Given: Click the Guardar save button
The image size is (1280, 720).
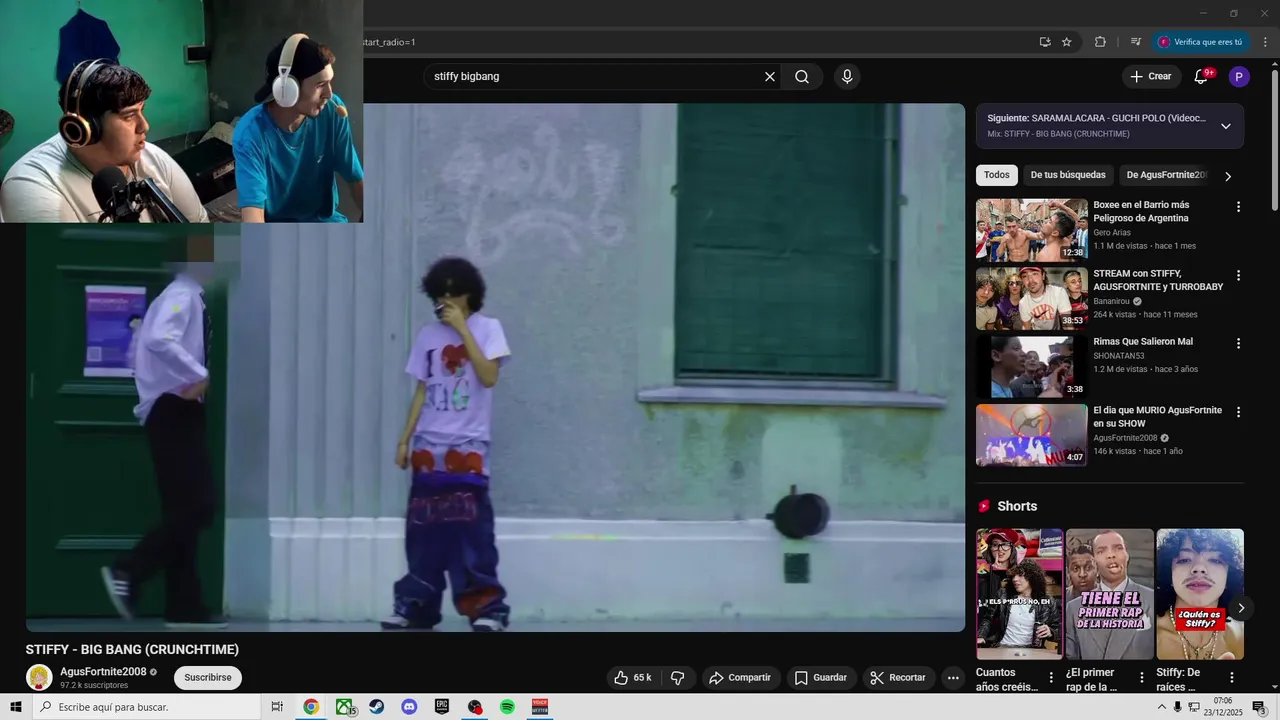Looking at the screenshot, I should [x=821, y=678].
